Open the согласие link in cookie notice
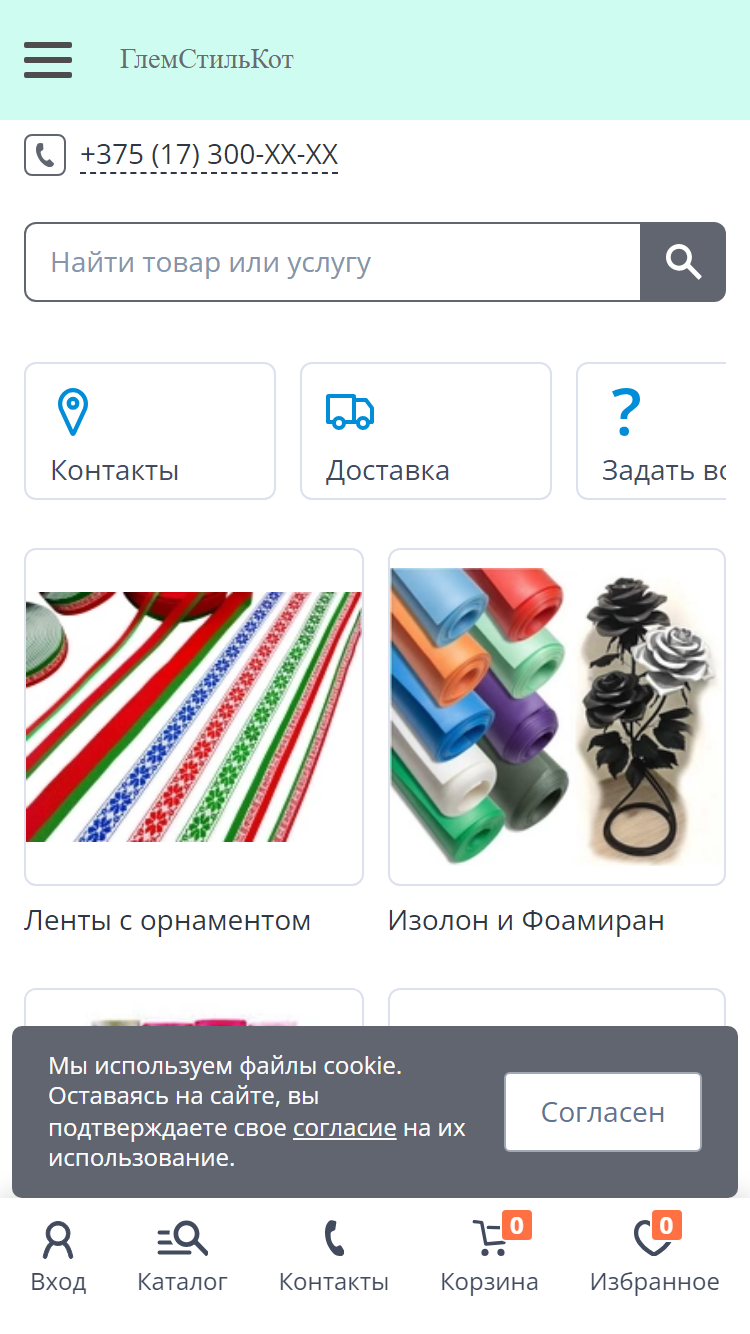Screen dimensions: 750x1334 coord(345,1128)
